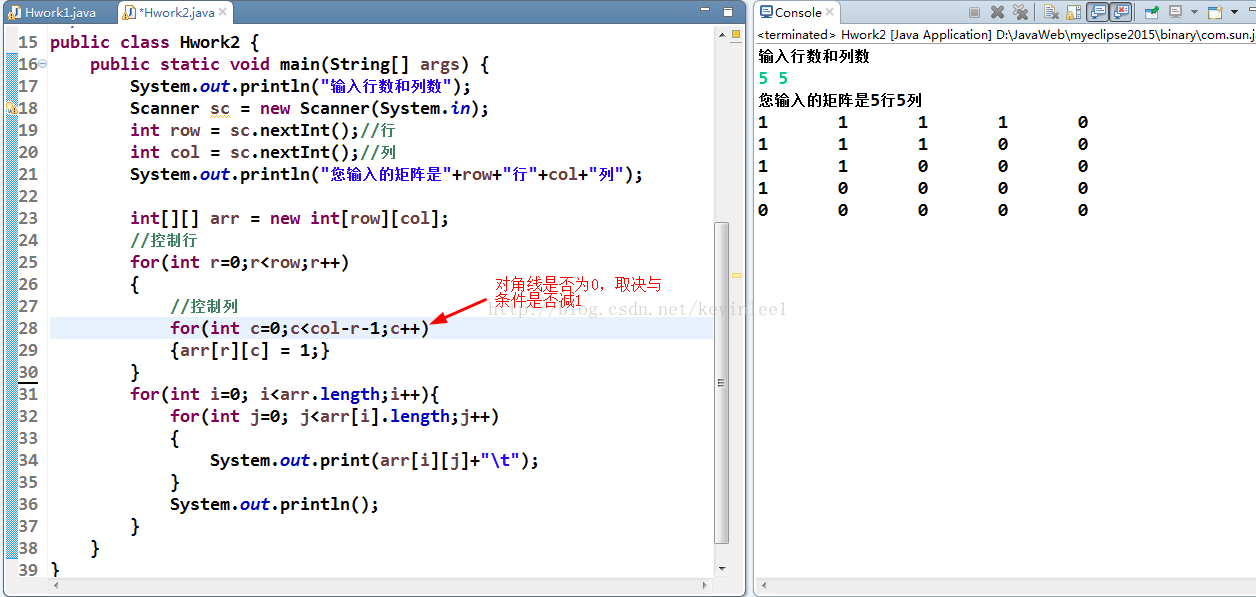Clear the Console output

pos(1051,12)
